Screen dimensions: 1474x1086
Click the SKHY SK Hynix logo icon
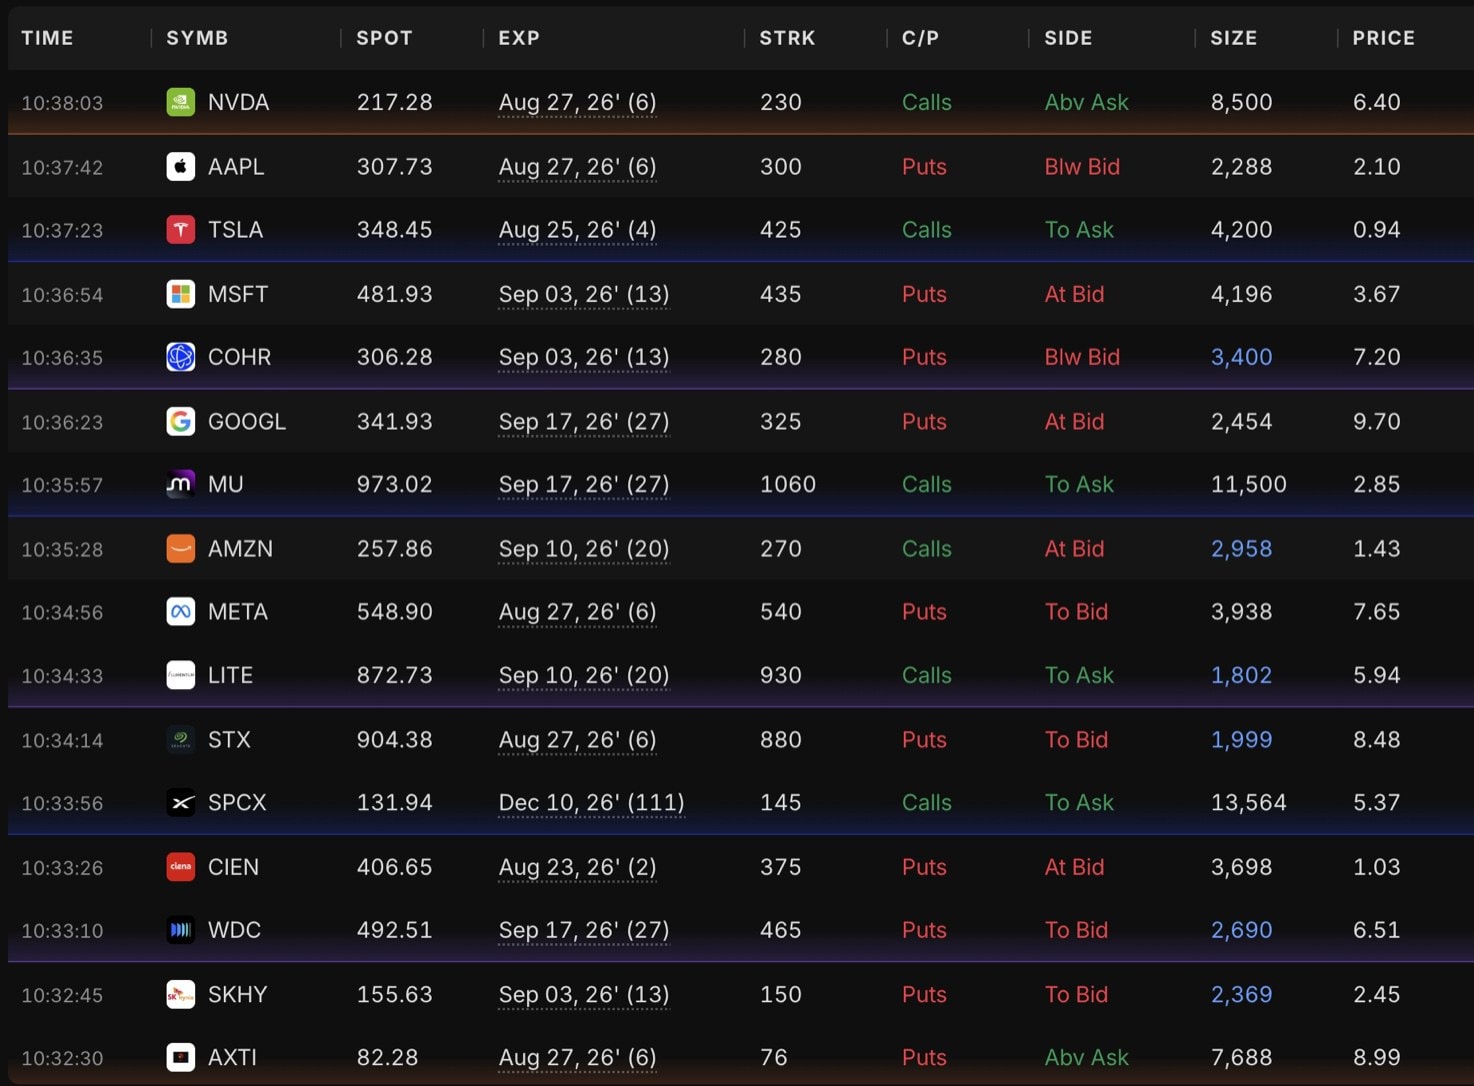click(180, 994)
